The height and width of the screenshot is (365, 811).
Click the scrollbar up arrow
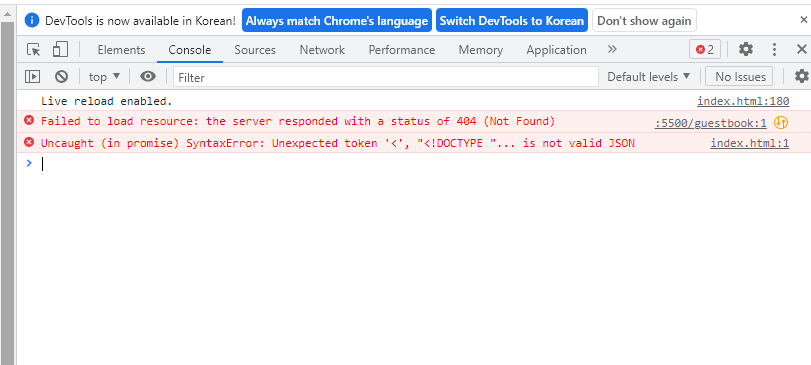pos(7,14)
